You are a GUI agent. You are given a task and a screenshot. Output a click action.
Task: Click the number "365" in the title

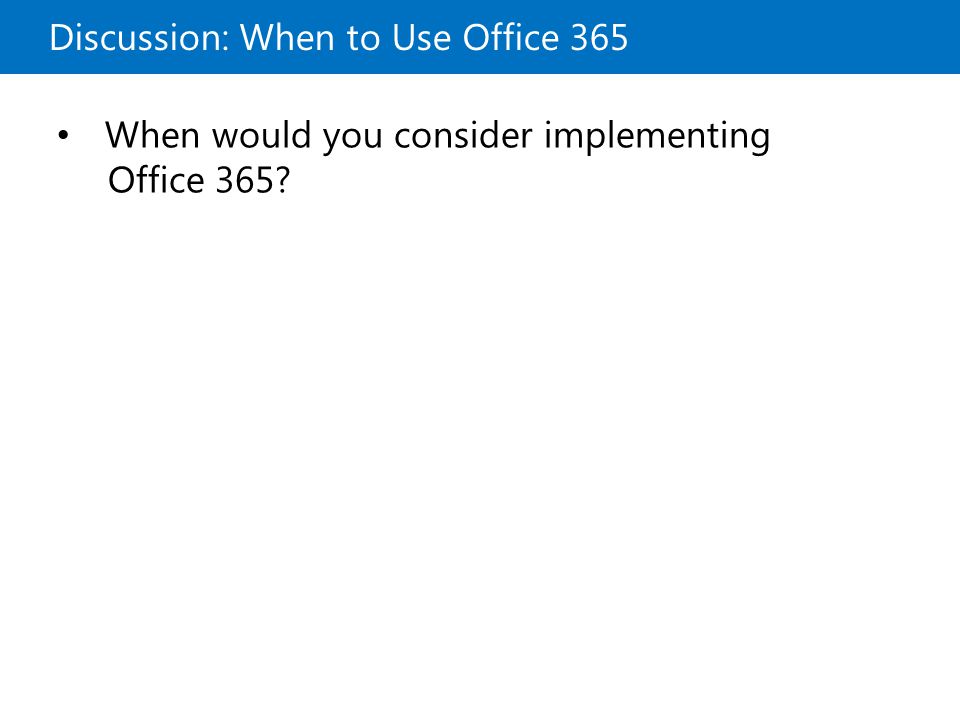pyautogui.click(x=599, y=37)
